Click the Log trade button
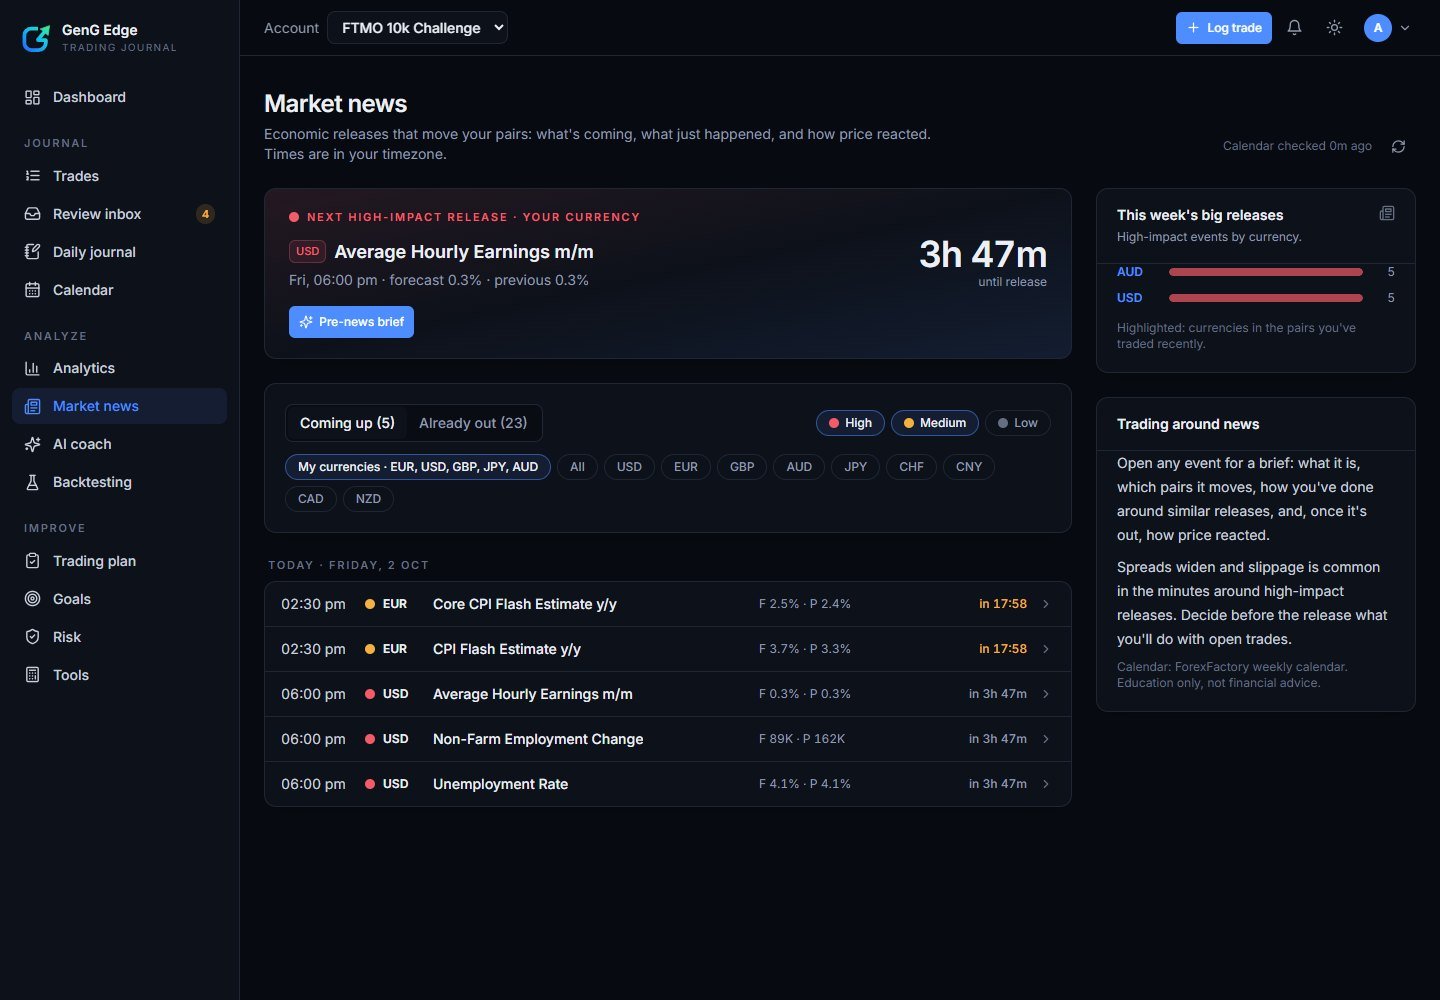This screenshot has height=1000, width=1440. click(1224, 28)
